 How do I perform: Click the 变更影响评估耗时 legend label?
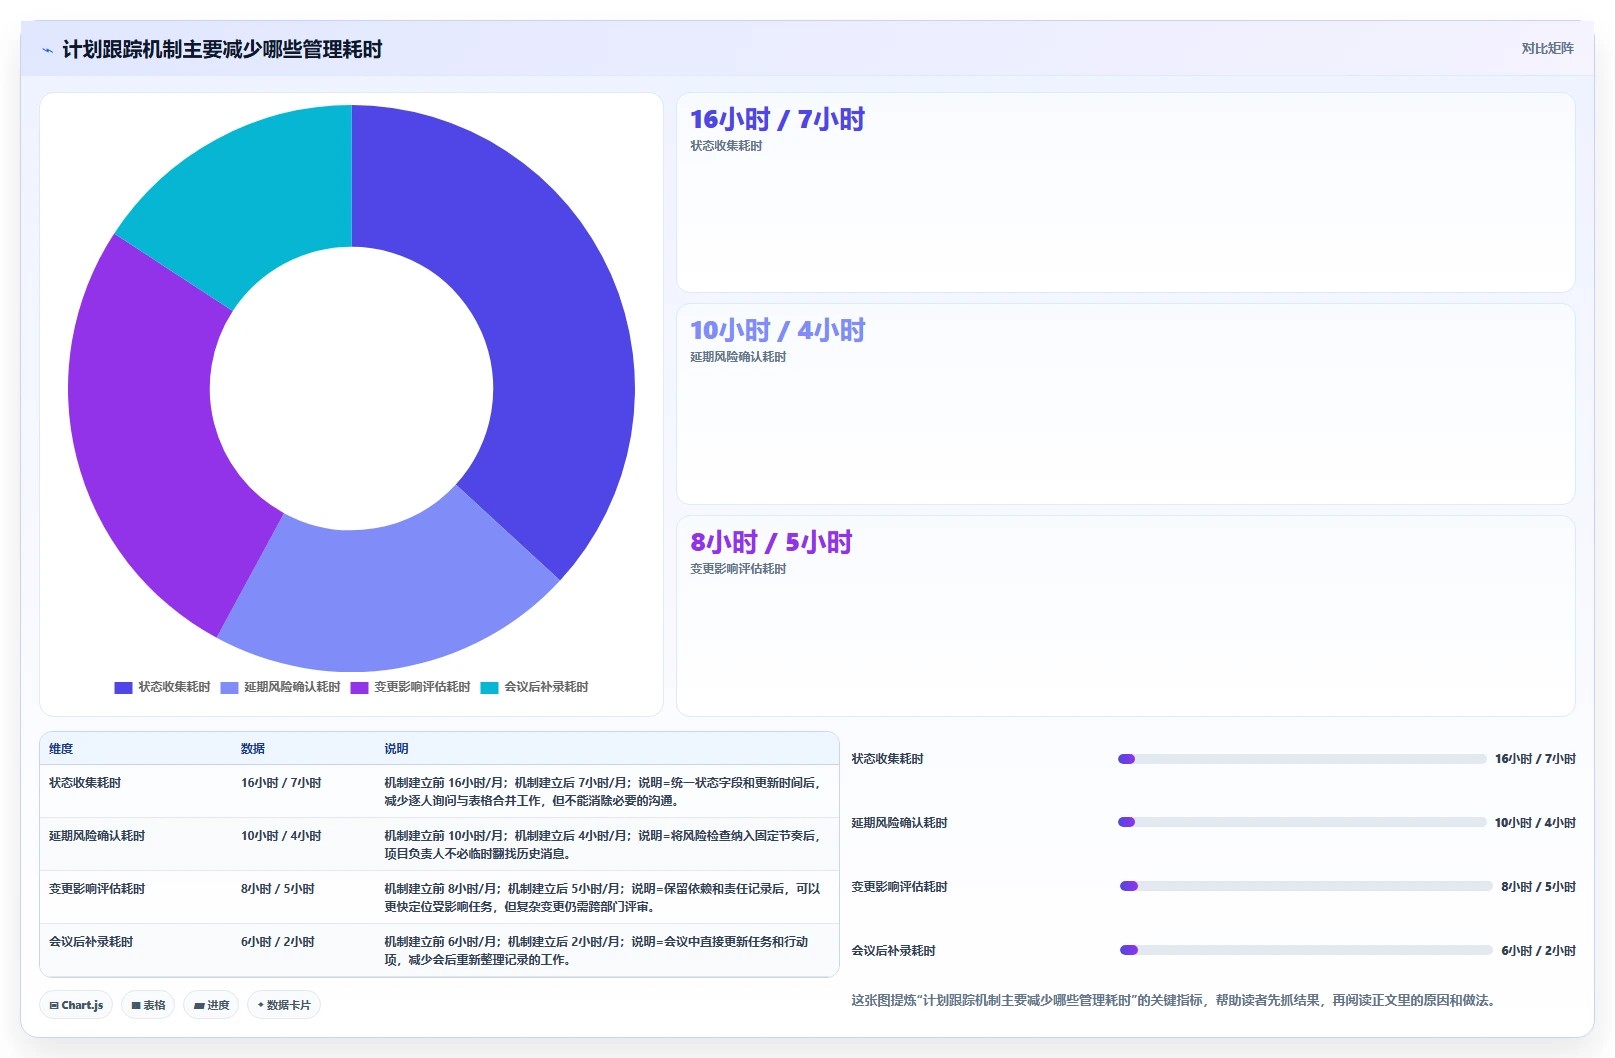pyautogui.click(x=422, y=687)
